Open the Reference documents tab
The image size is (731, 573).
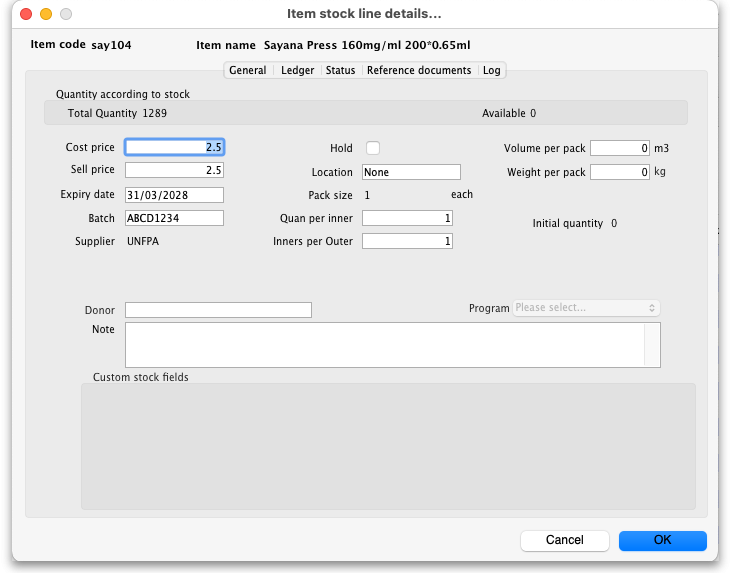coord(418,70)
